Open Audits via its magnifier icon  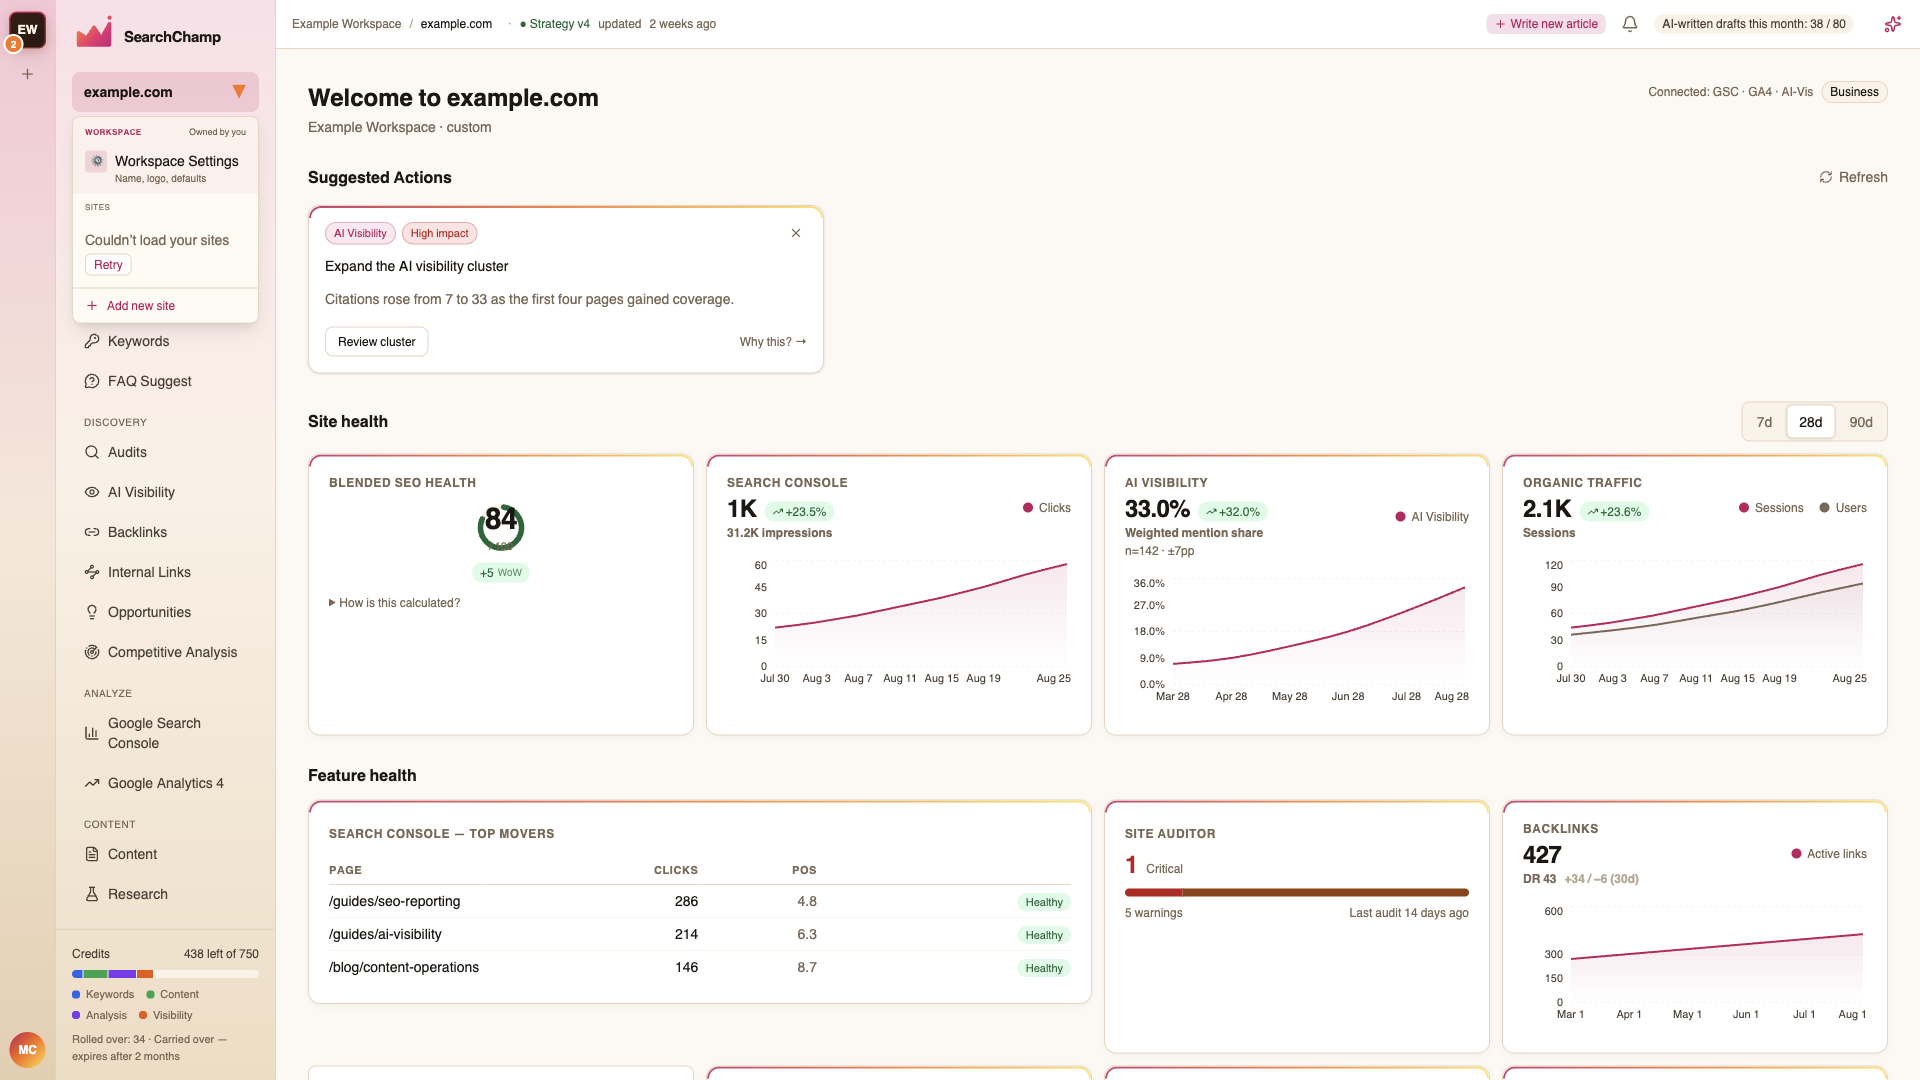tap(92, 452)
